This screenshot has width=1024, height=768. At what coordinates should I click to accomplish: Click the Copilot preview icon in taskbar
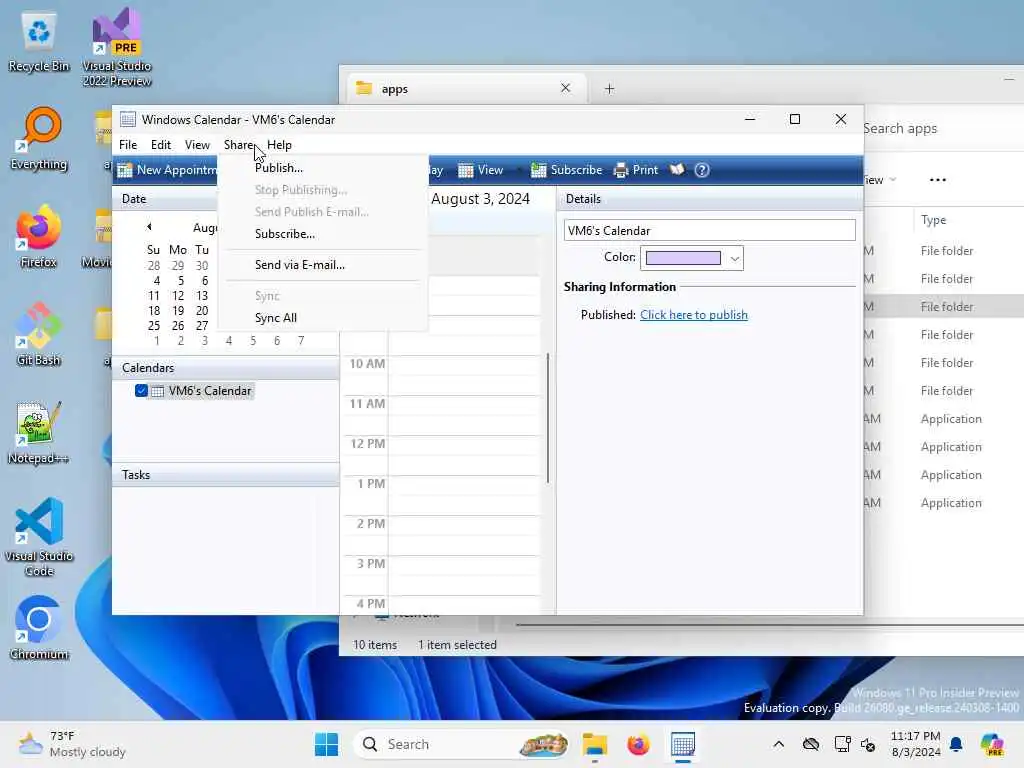(992, 744)
